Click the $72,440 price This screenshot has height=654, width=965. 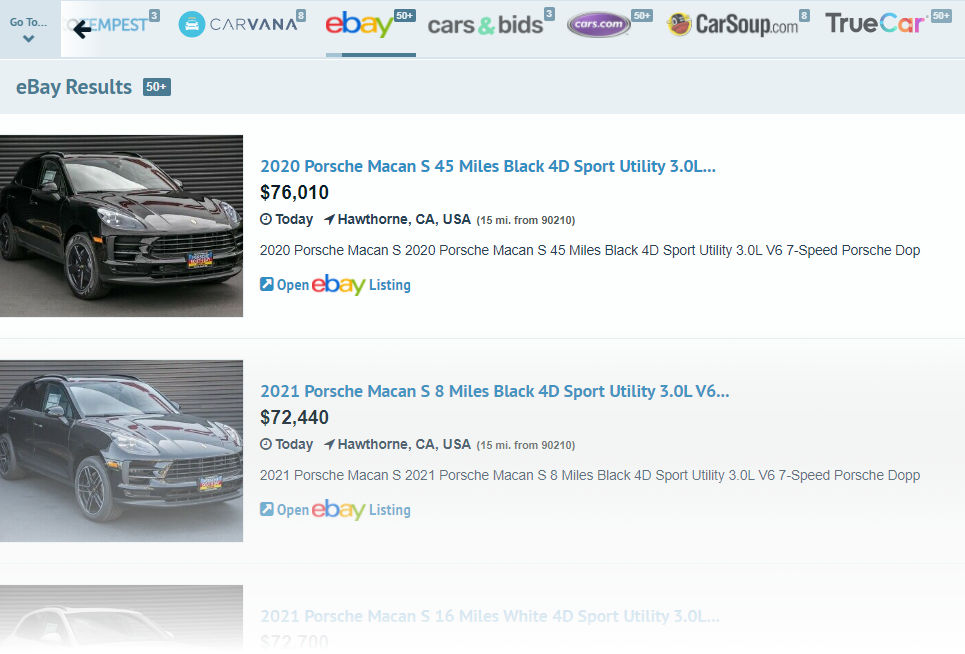click(x=294, y=418)
